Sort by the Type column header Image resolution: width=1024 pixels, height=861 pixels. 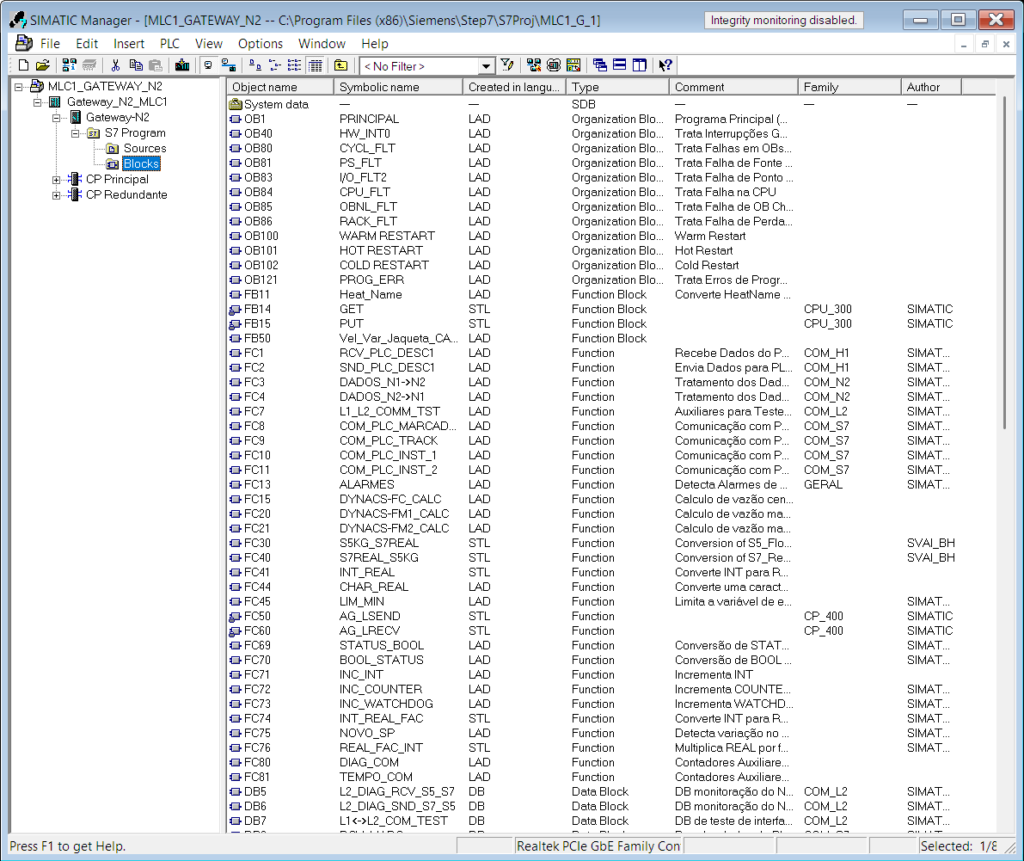(618, 87)
